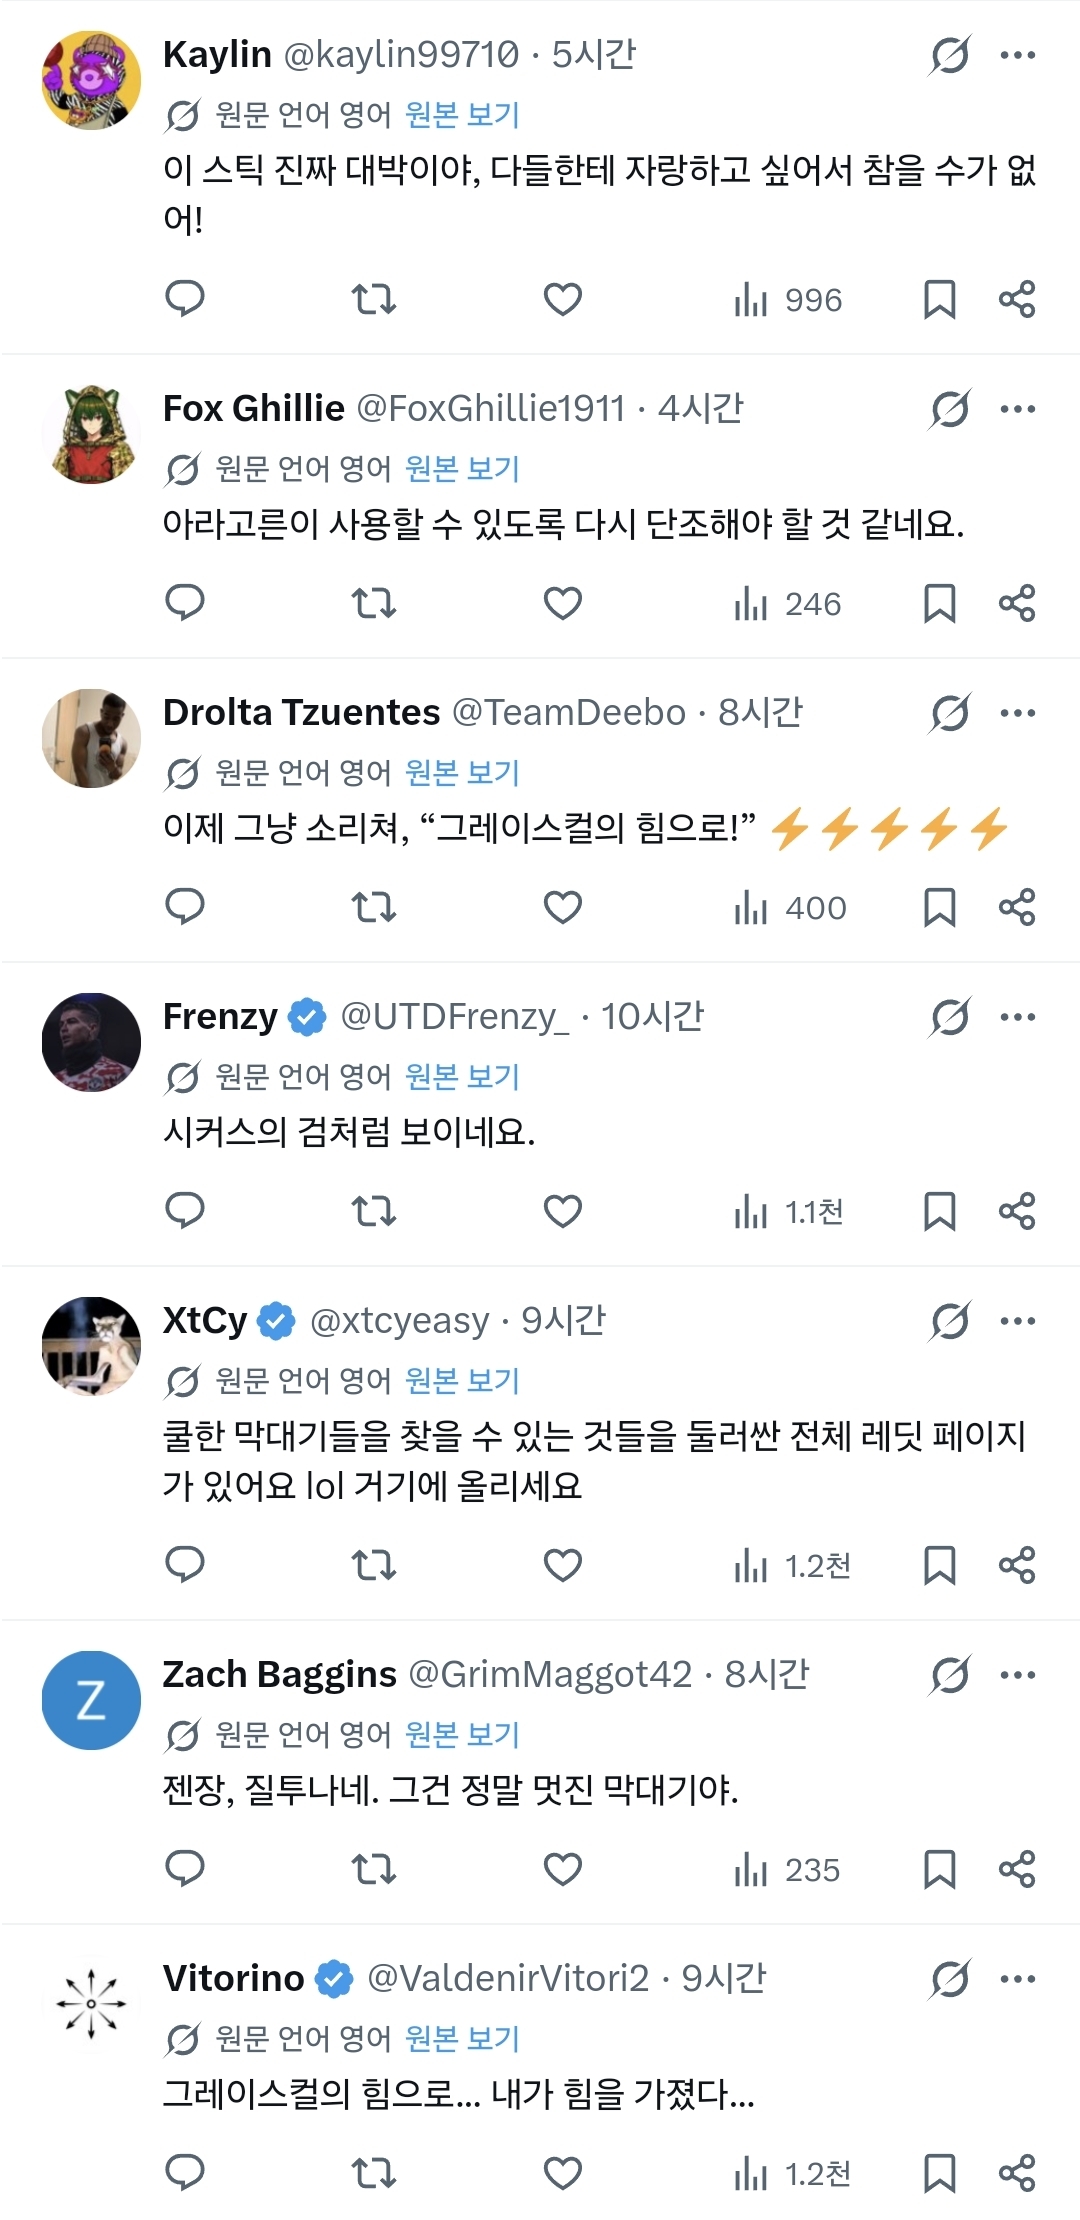Viewport: 1080px width, 2220px height.
Task: Retweet Vitorino's post
Action: point(374,2173)
